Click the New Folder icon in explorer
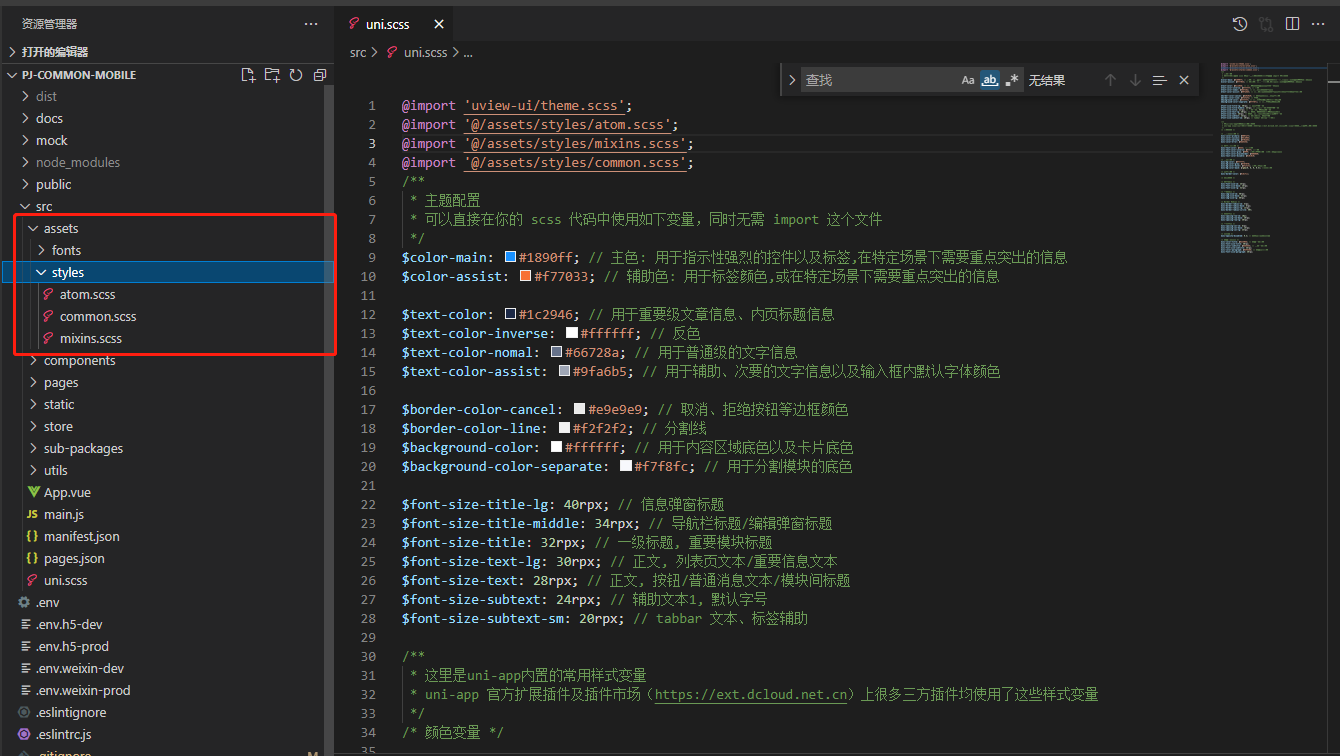 pos(272,75)
